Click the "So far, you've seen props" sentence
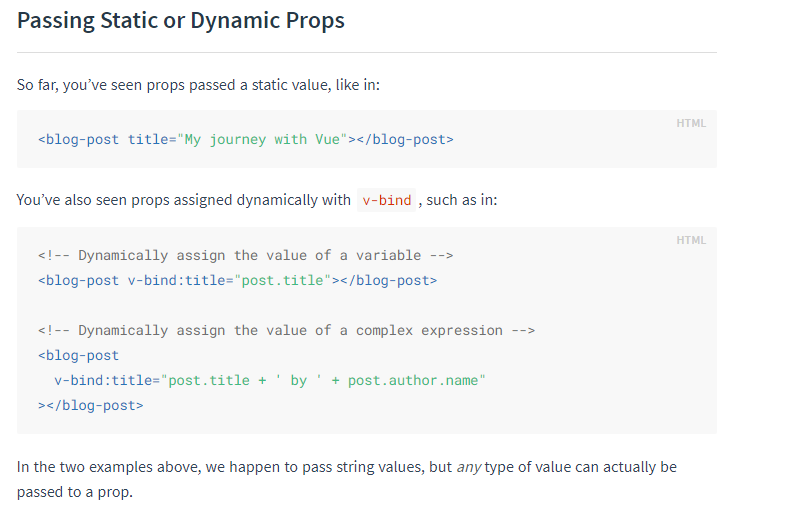This screenshot has width=795, height=514. 198,85
